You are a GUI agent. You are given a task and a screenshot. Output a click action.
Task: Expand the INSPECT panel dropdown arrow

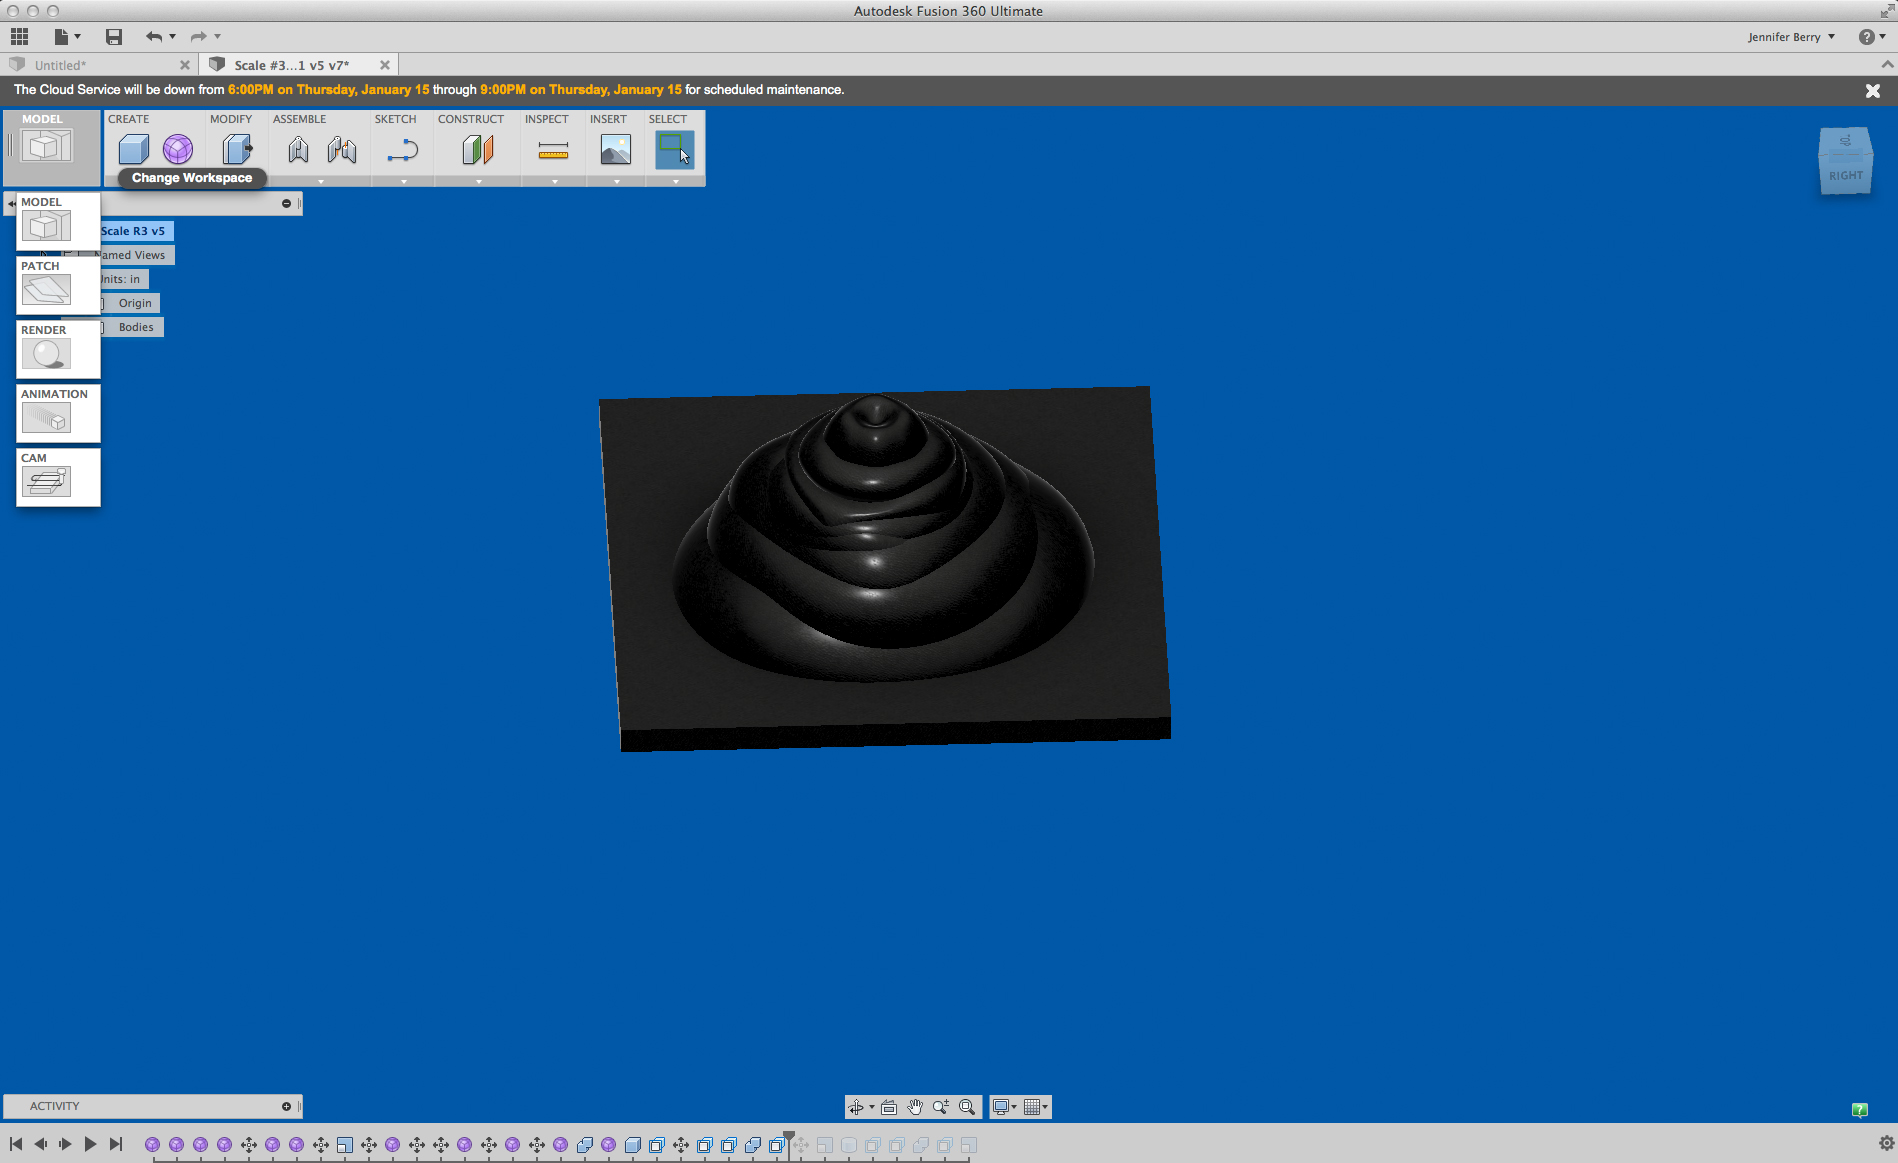(x=555, y=182)
